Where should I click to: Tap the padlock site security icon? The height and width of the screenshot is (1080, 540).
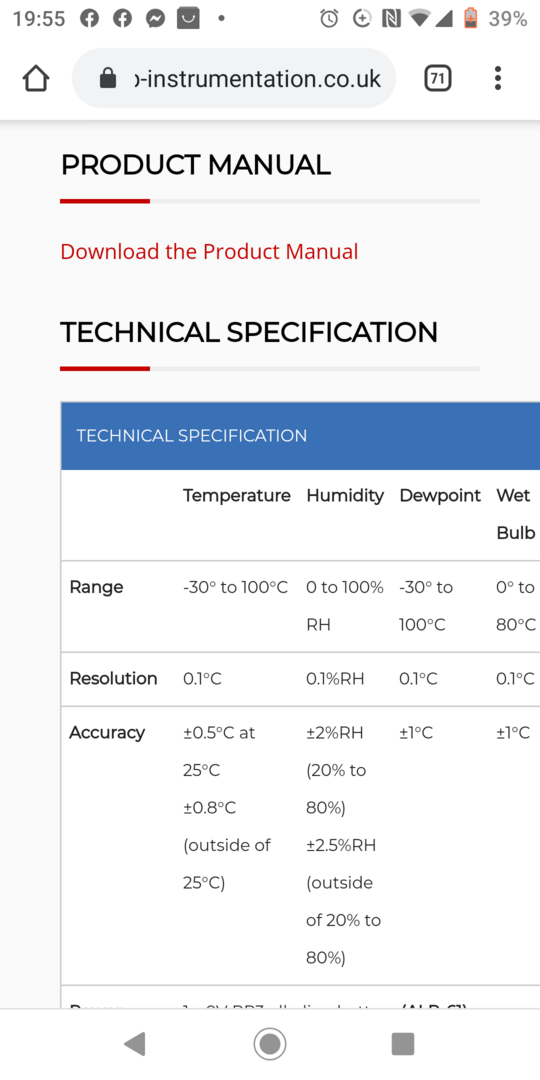[108, 79]
